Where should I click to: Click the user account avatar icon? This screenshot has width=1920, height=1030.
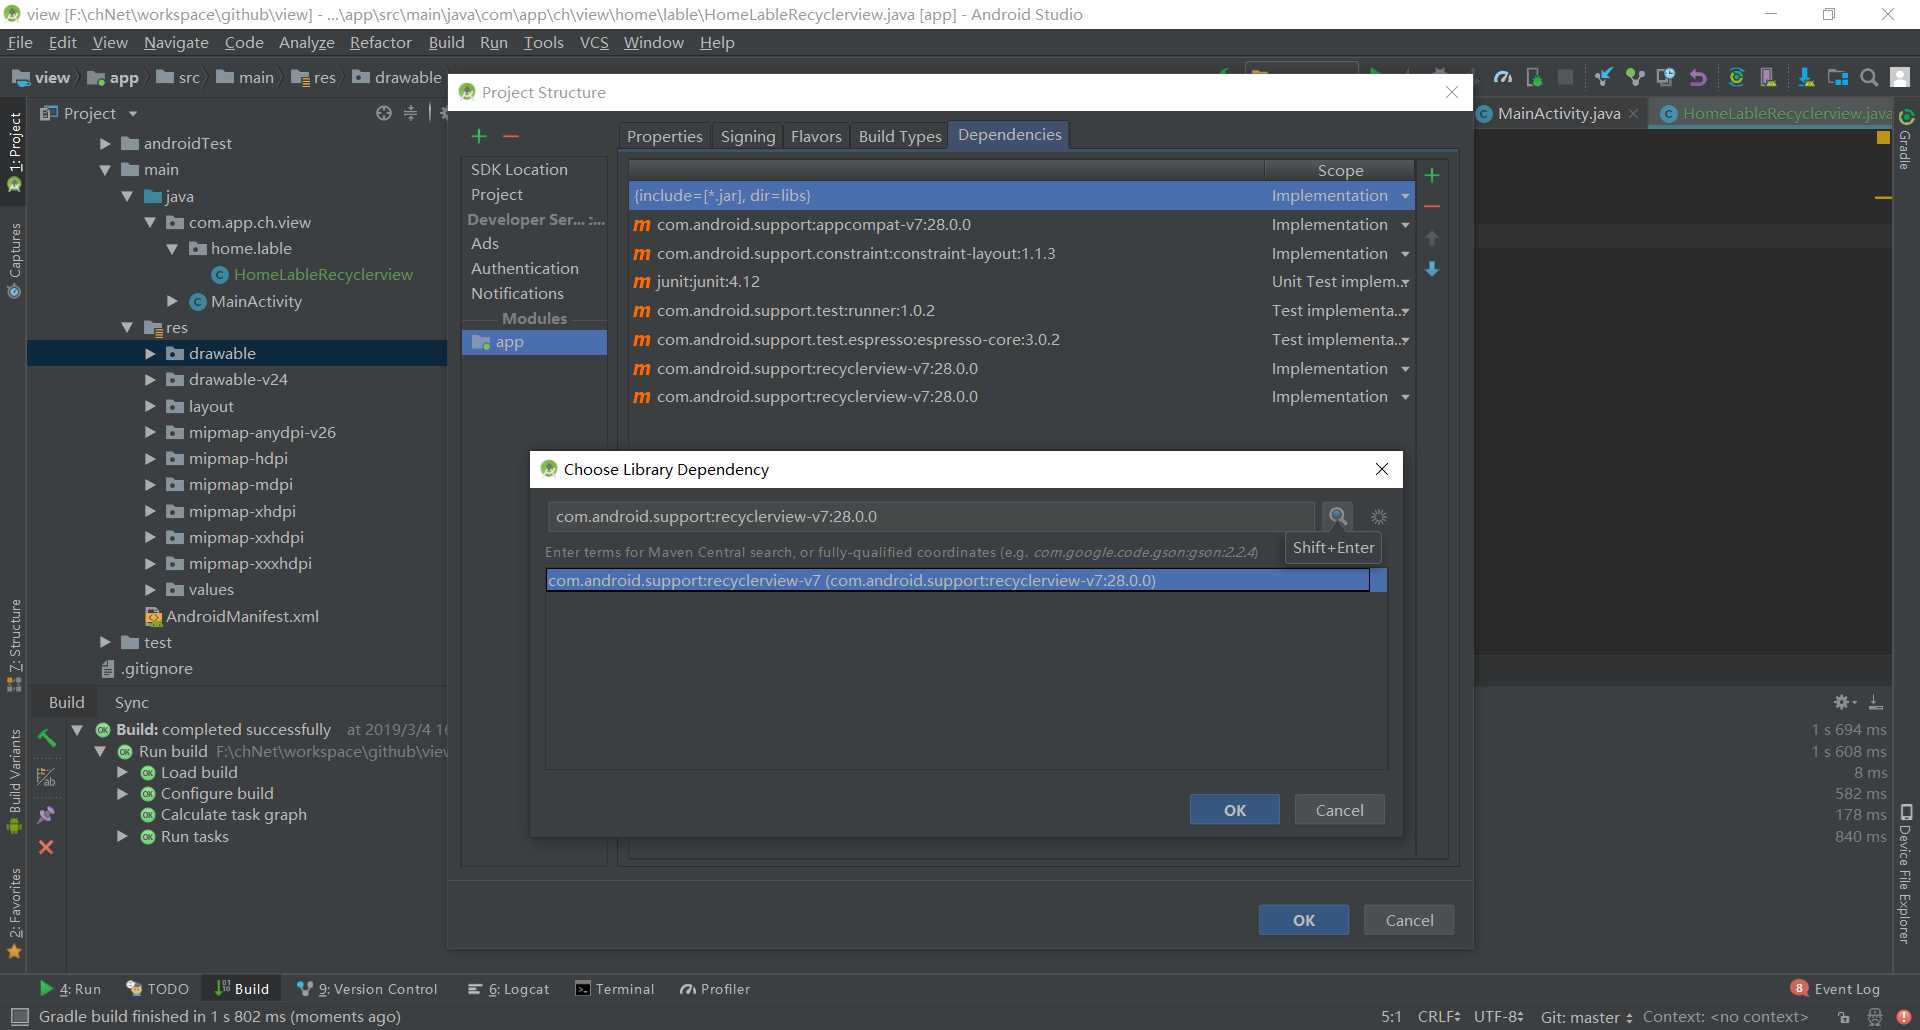(1900, 77)
